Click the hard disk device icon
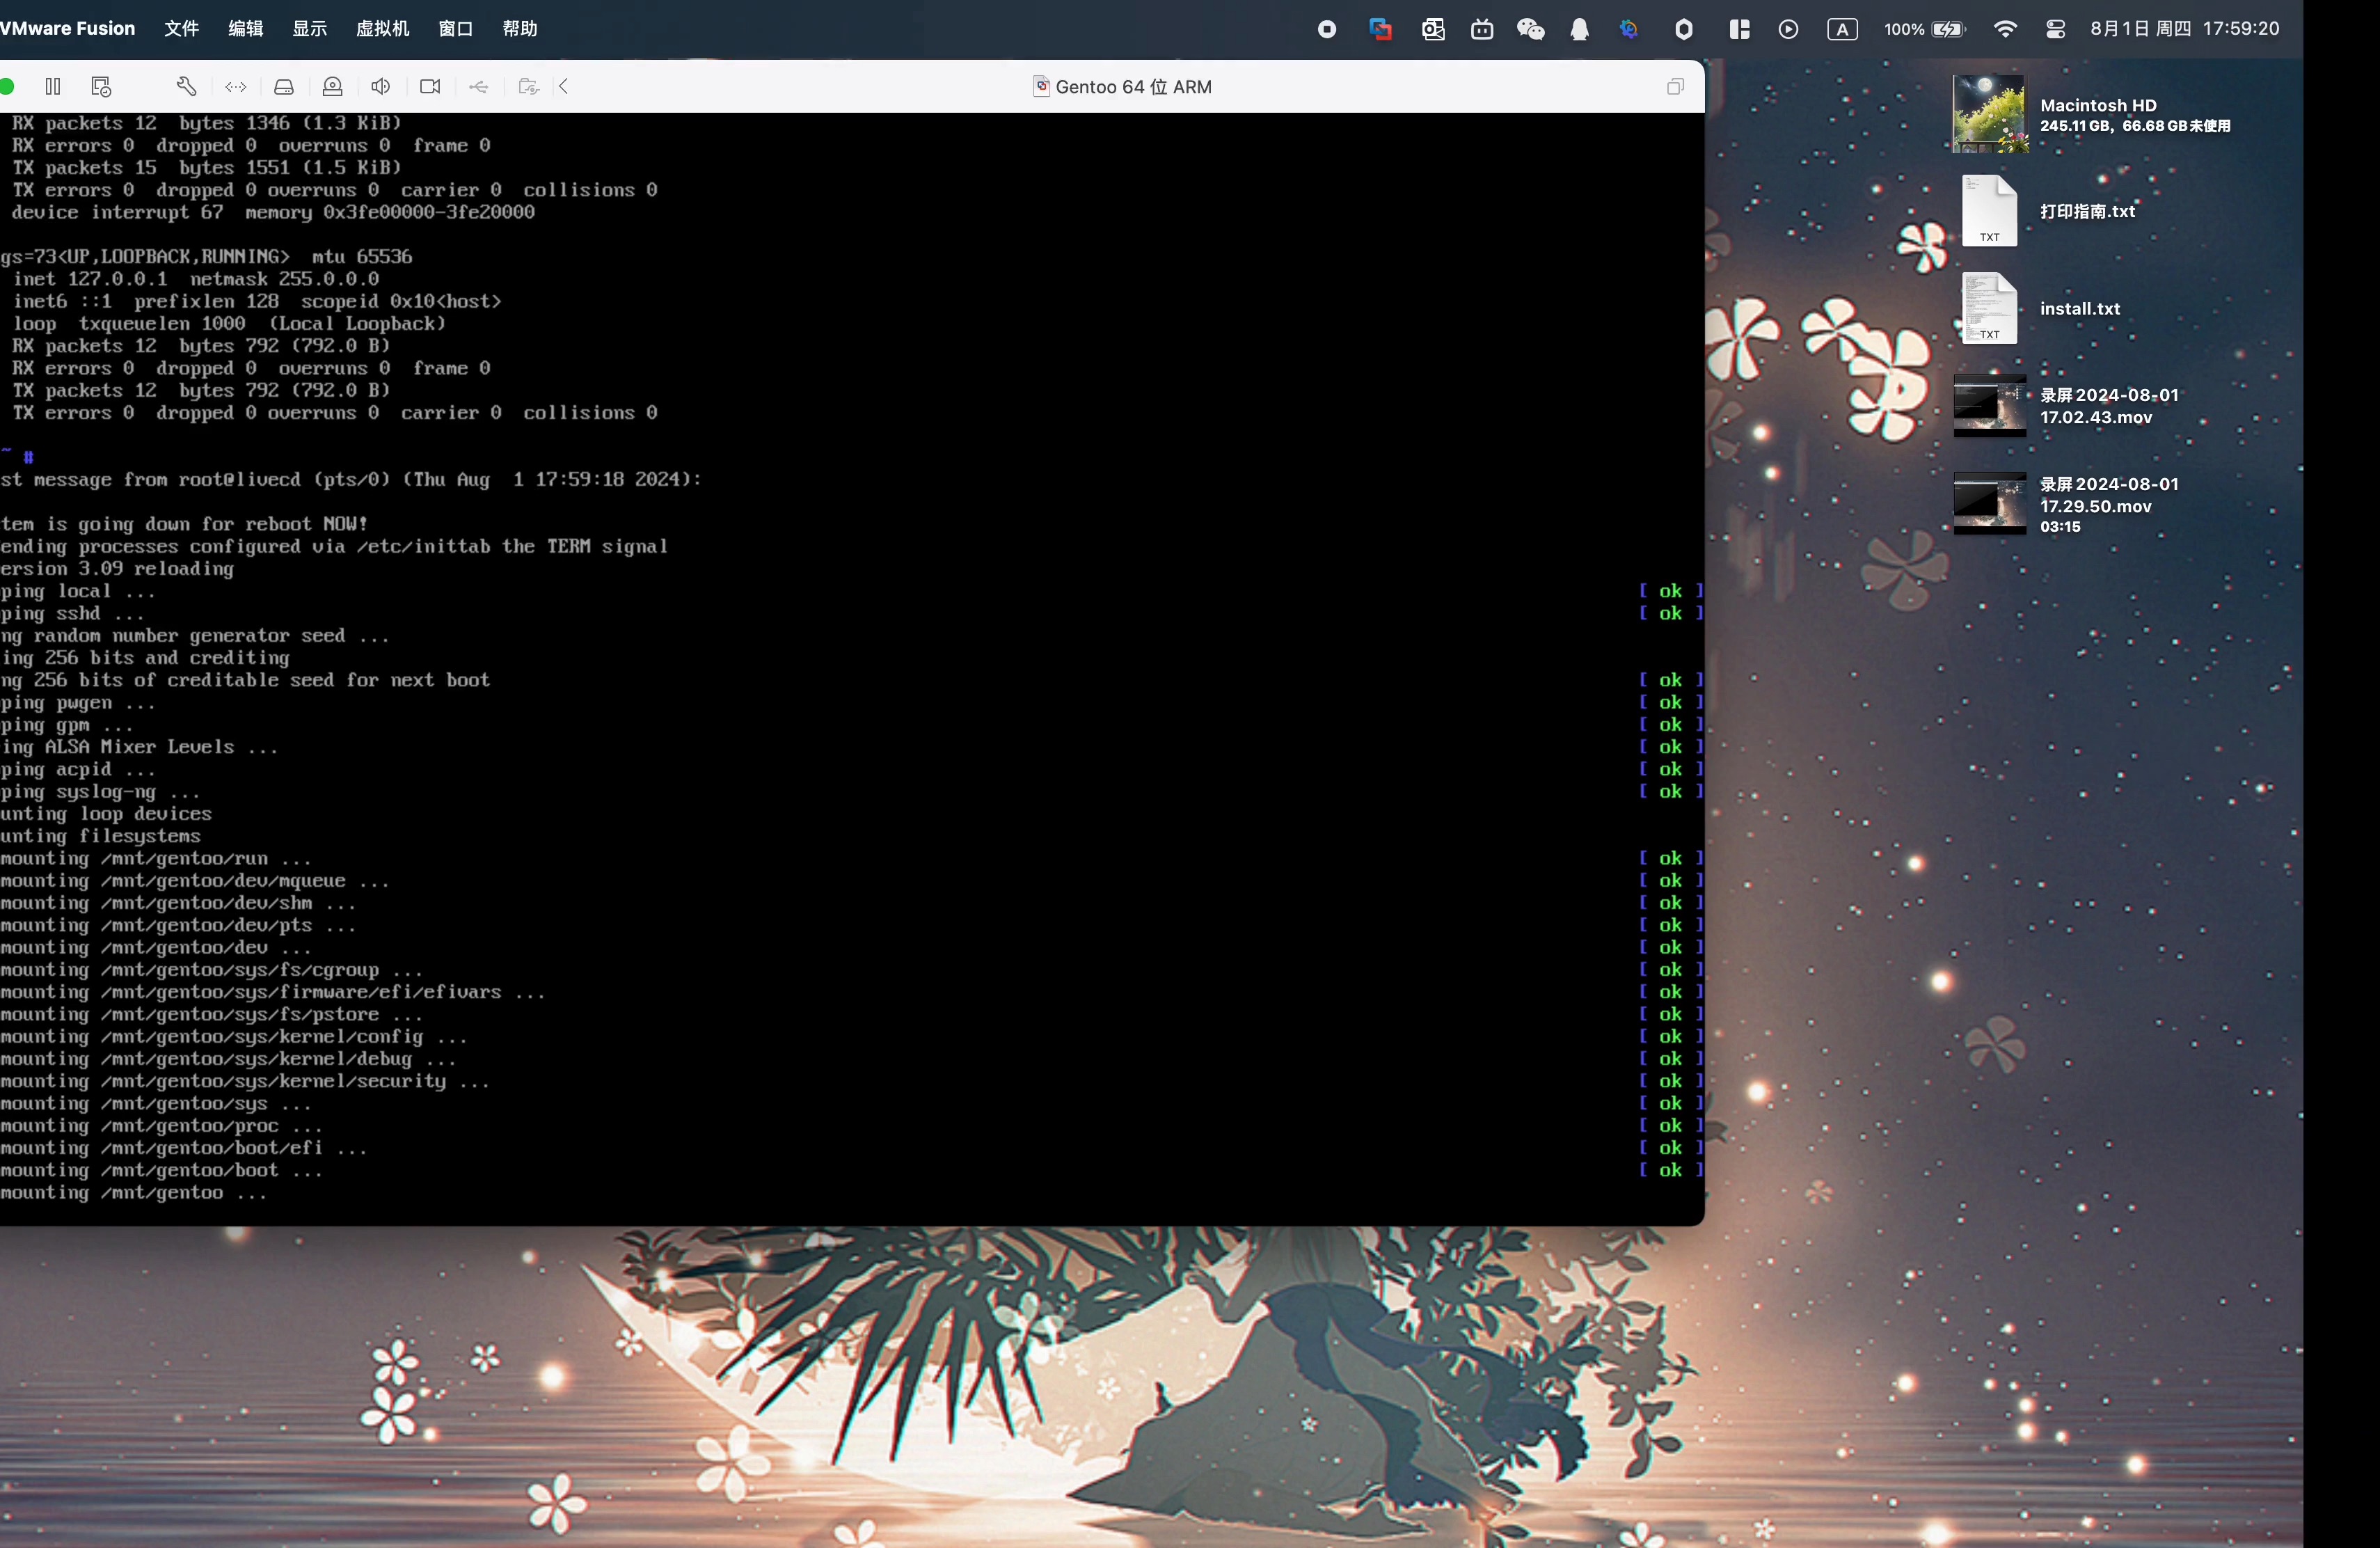Screen dimensions: 2380x1548 click(284, 87)
